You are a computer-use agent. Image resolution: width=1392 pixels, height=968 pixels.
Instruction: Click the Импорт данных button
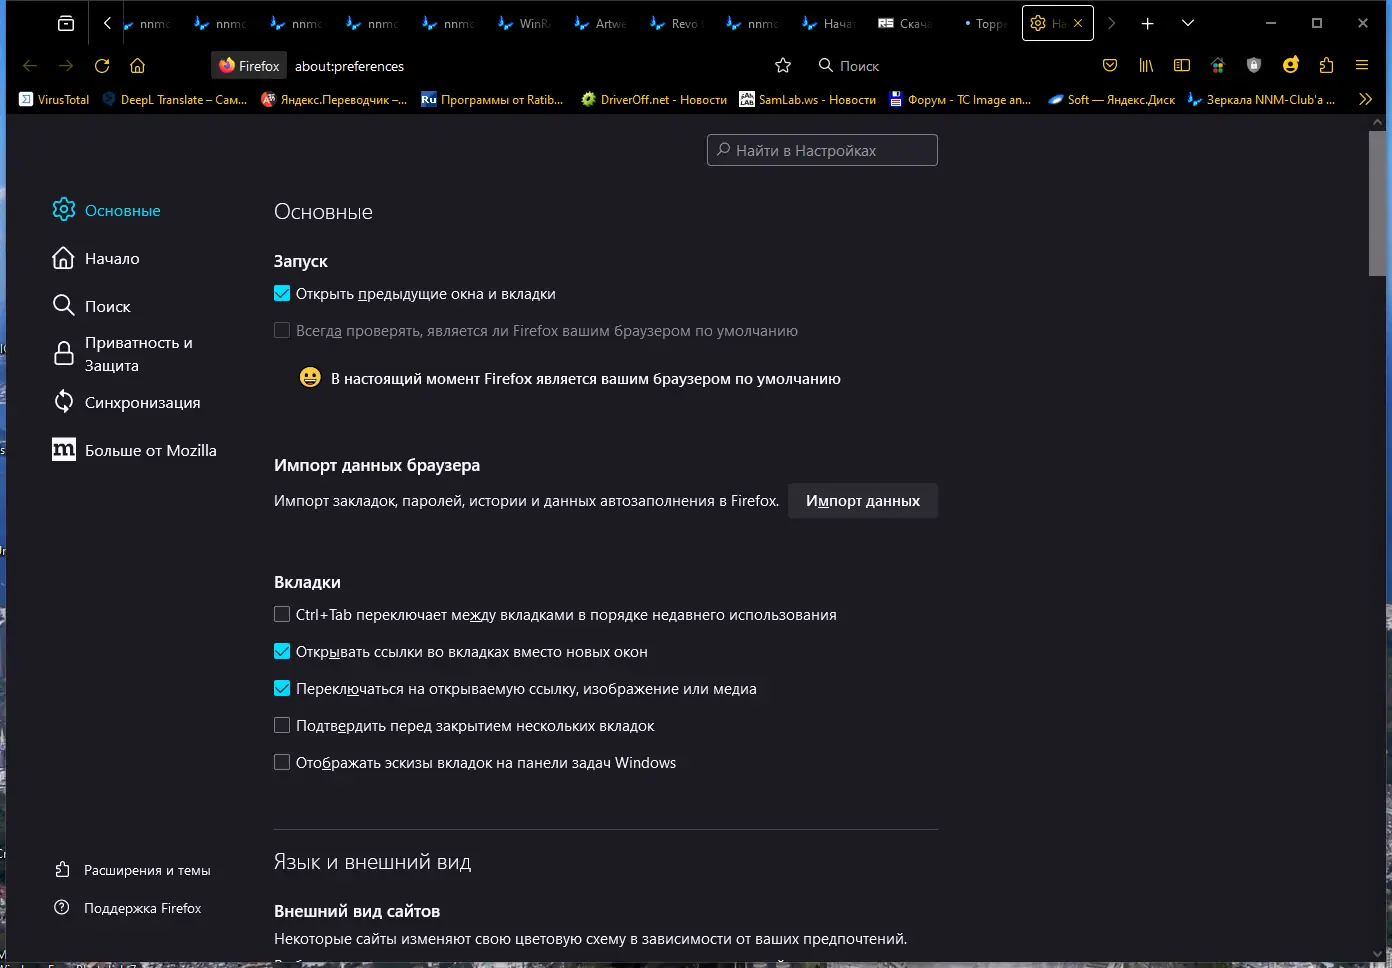(x=862, y=500)
